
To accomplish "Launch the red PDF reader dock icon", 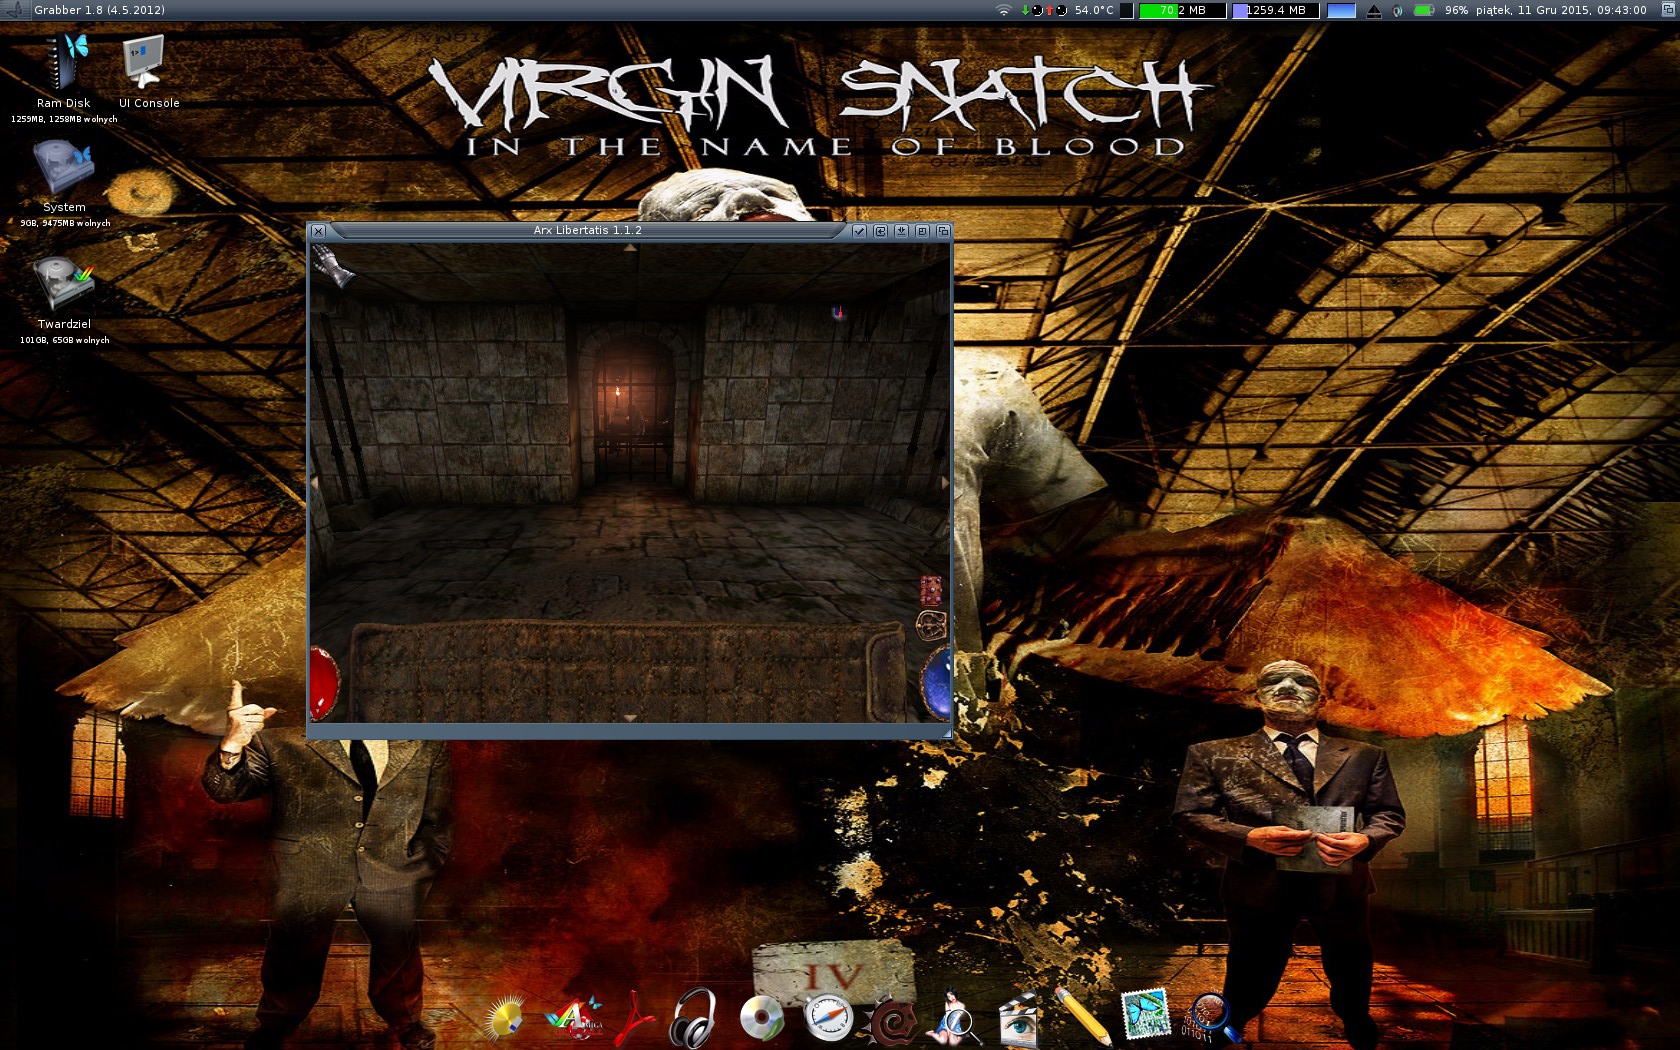I will click(x=634, y=1018).
